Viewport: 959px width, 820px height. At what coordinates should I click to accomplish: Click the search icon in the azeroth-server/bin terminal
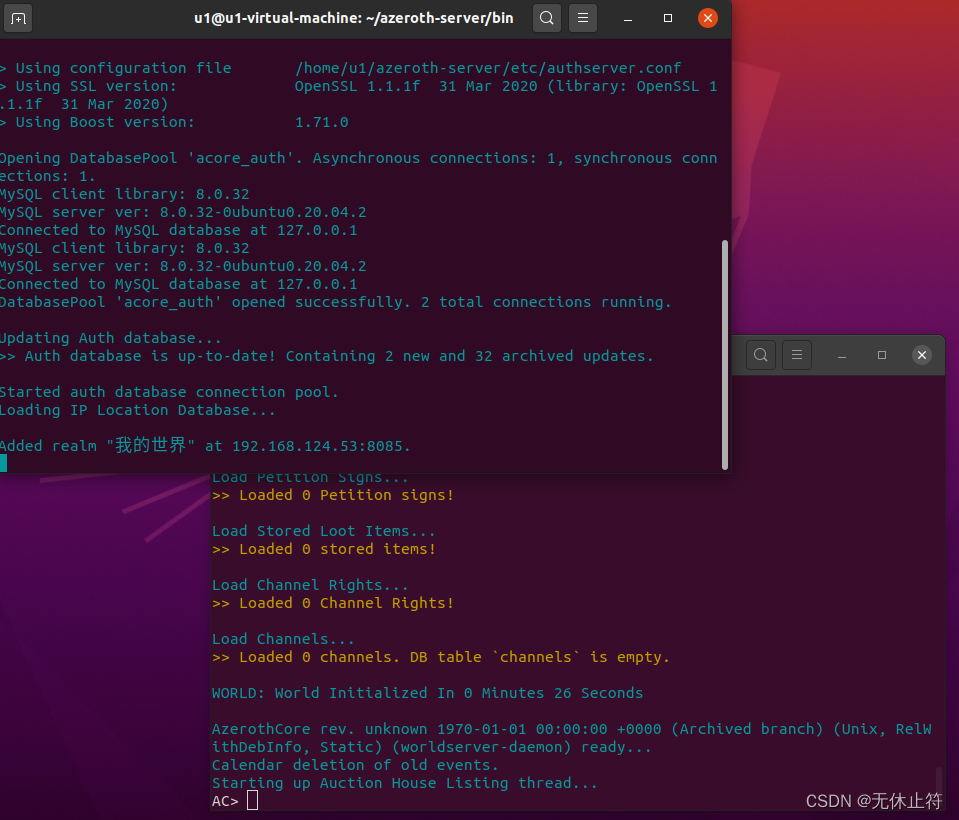click(547, 18)
